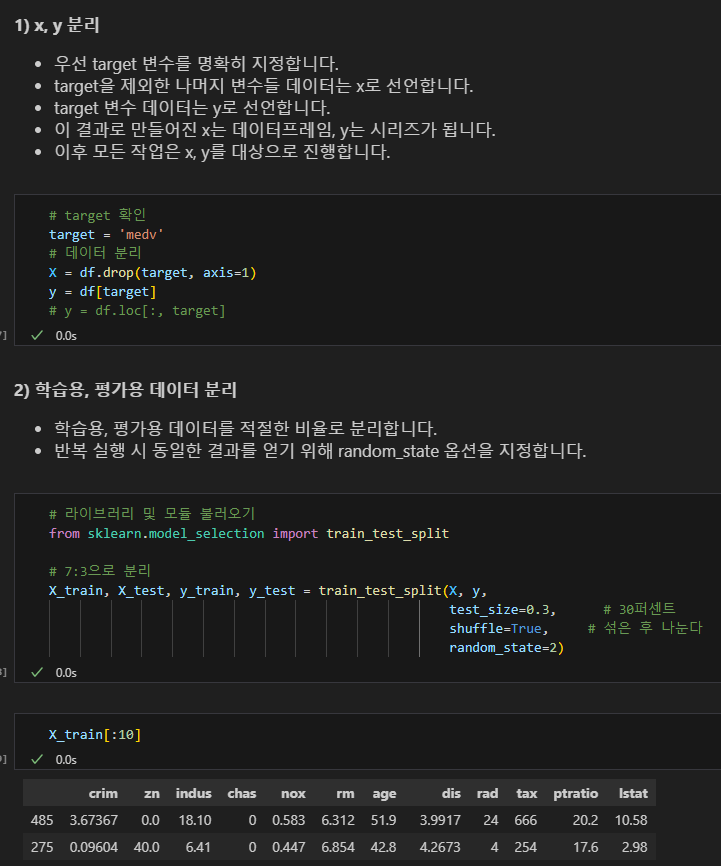Click the bullet '우선 target 변수를 명확히 지정합니다.'
721x866 pixels.
point(196,64)
